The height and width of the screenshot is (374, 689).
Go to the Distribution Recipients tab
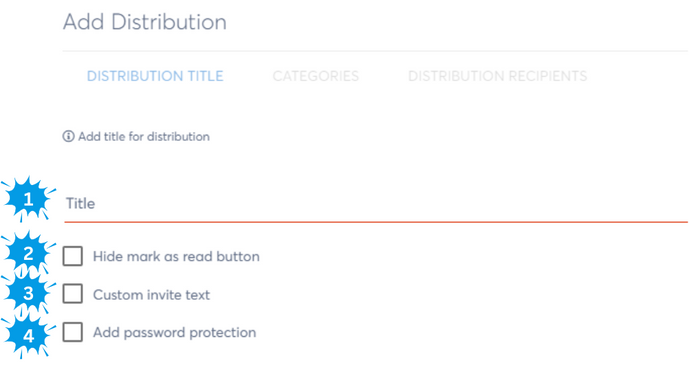(x=497, y=76)
